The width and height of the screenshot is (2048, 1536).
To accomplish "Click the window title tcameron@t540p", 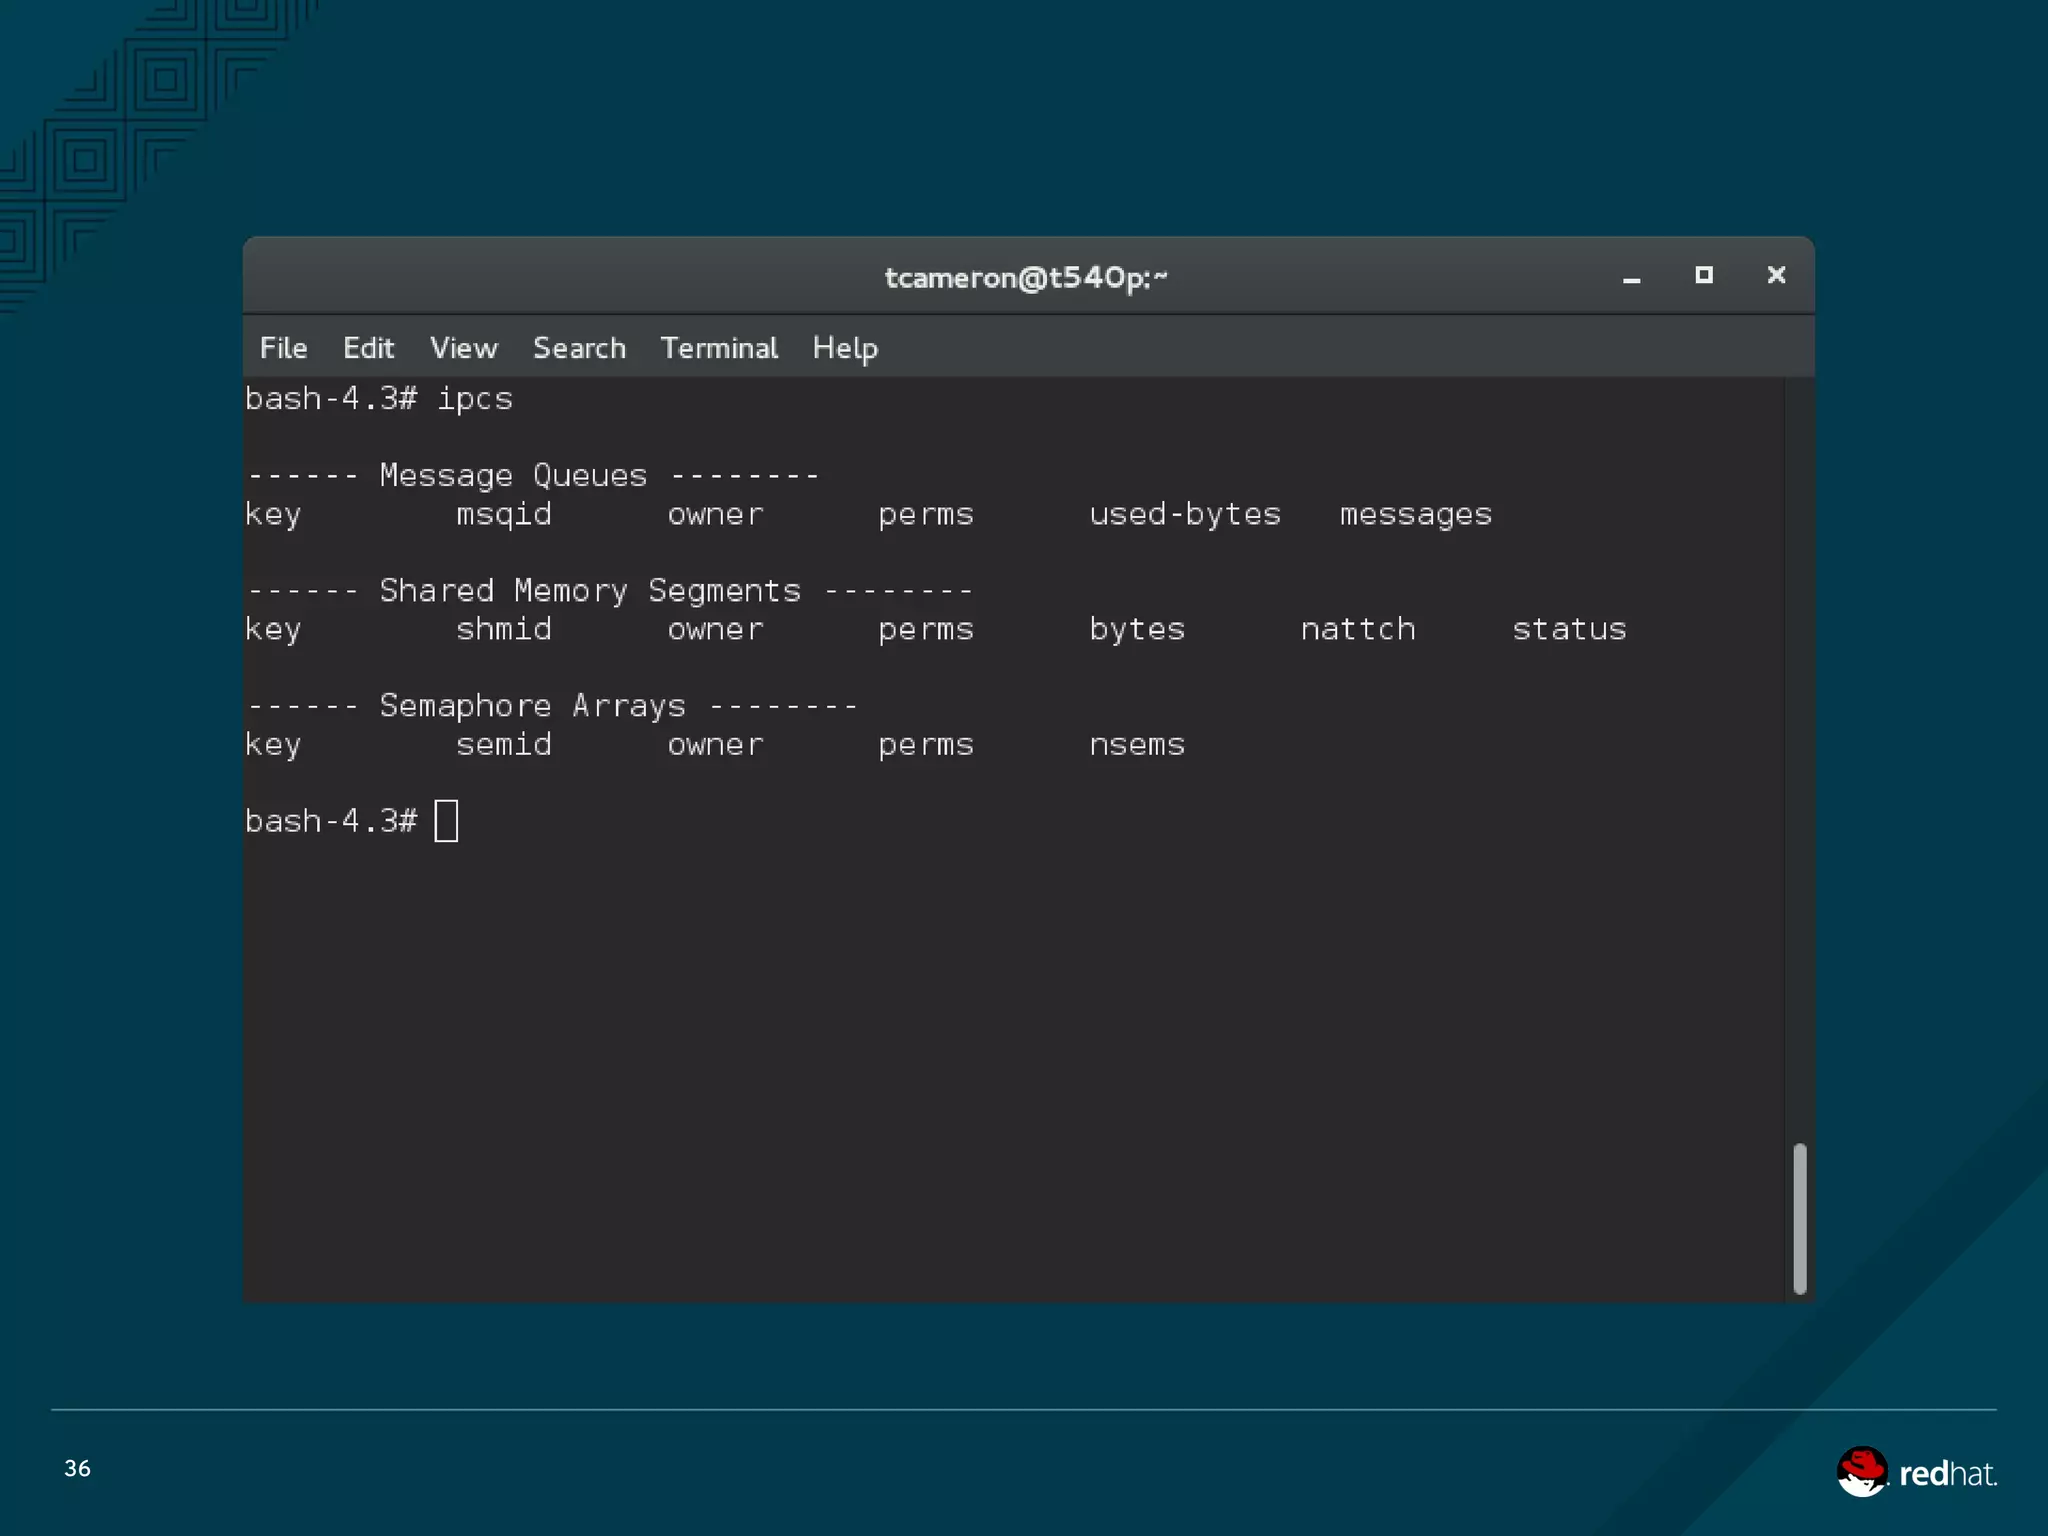I will point(1025,277).
